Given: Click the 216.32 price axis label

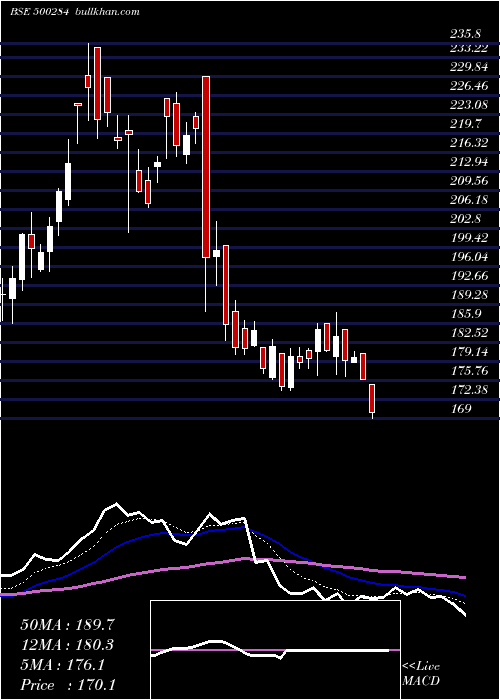Looking at the screenshot, I should click(x=469, y=143).
